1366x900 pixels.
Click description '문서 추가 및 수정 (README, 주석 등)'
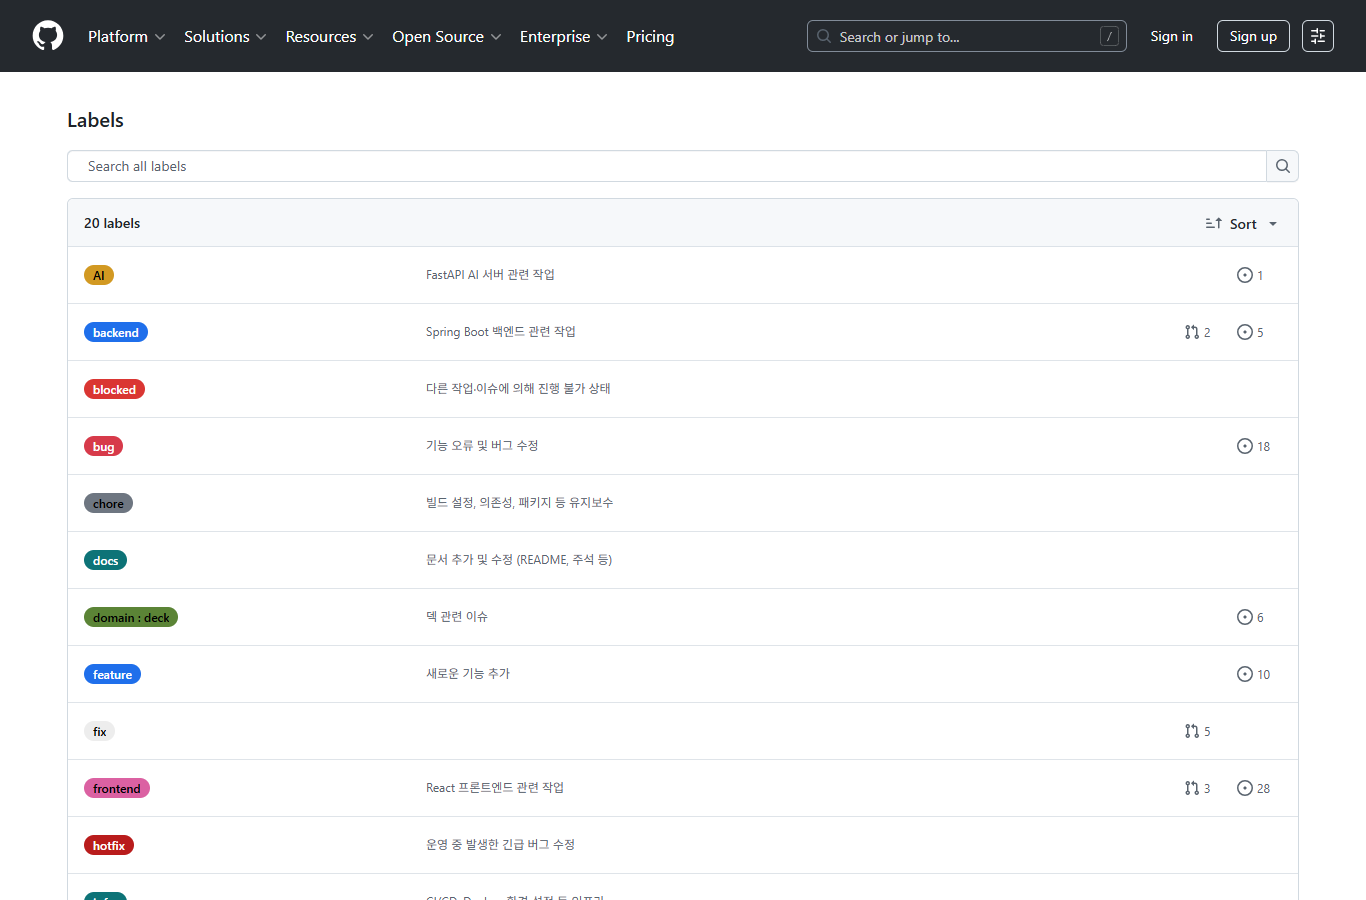point(519,559)
